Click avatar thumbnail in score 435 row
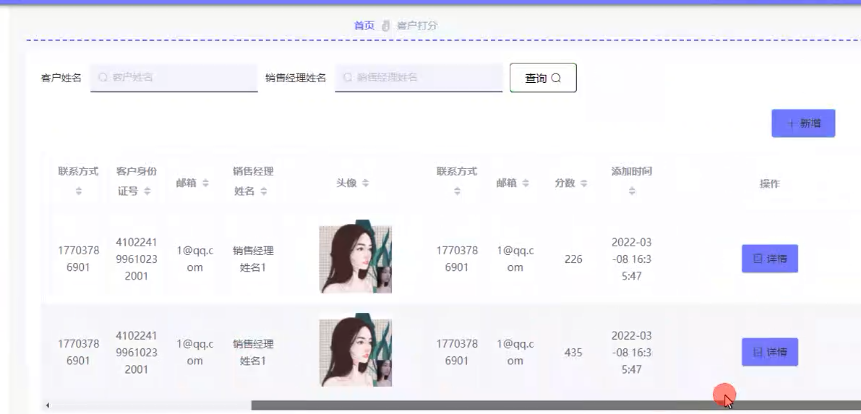Viewport: 861px width, 414px height. tap(355, 350)
